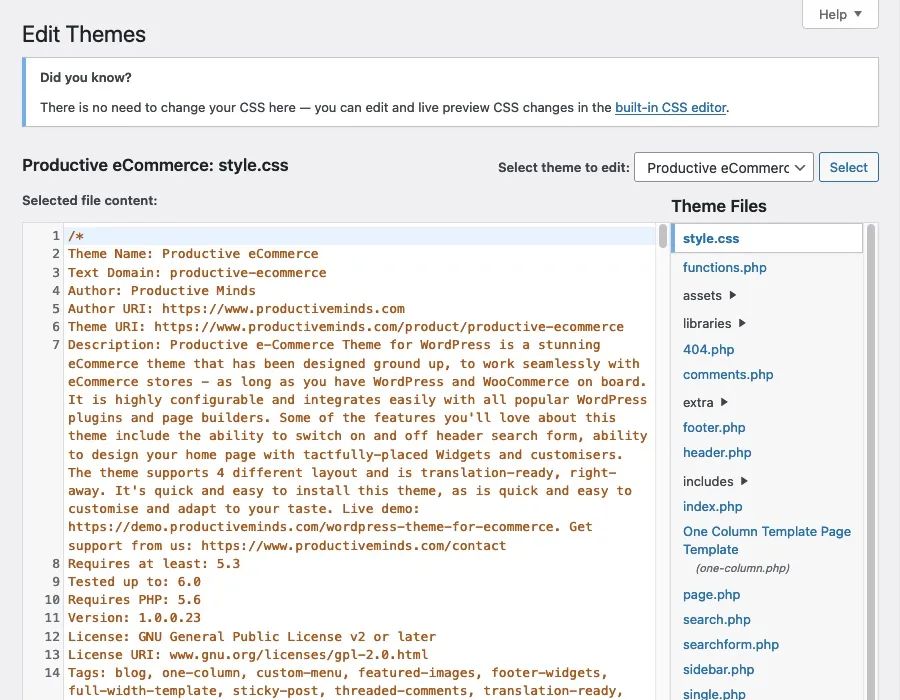Open index.php file
The height and width of the screenshot is (700, 900).
(x=712, y=507)
